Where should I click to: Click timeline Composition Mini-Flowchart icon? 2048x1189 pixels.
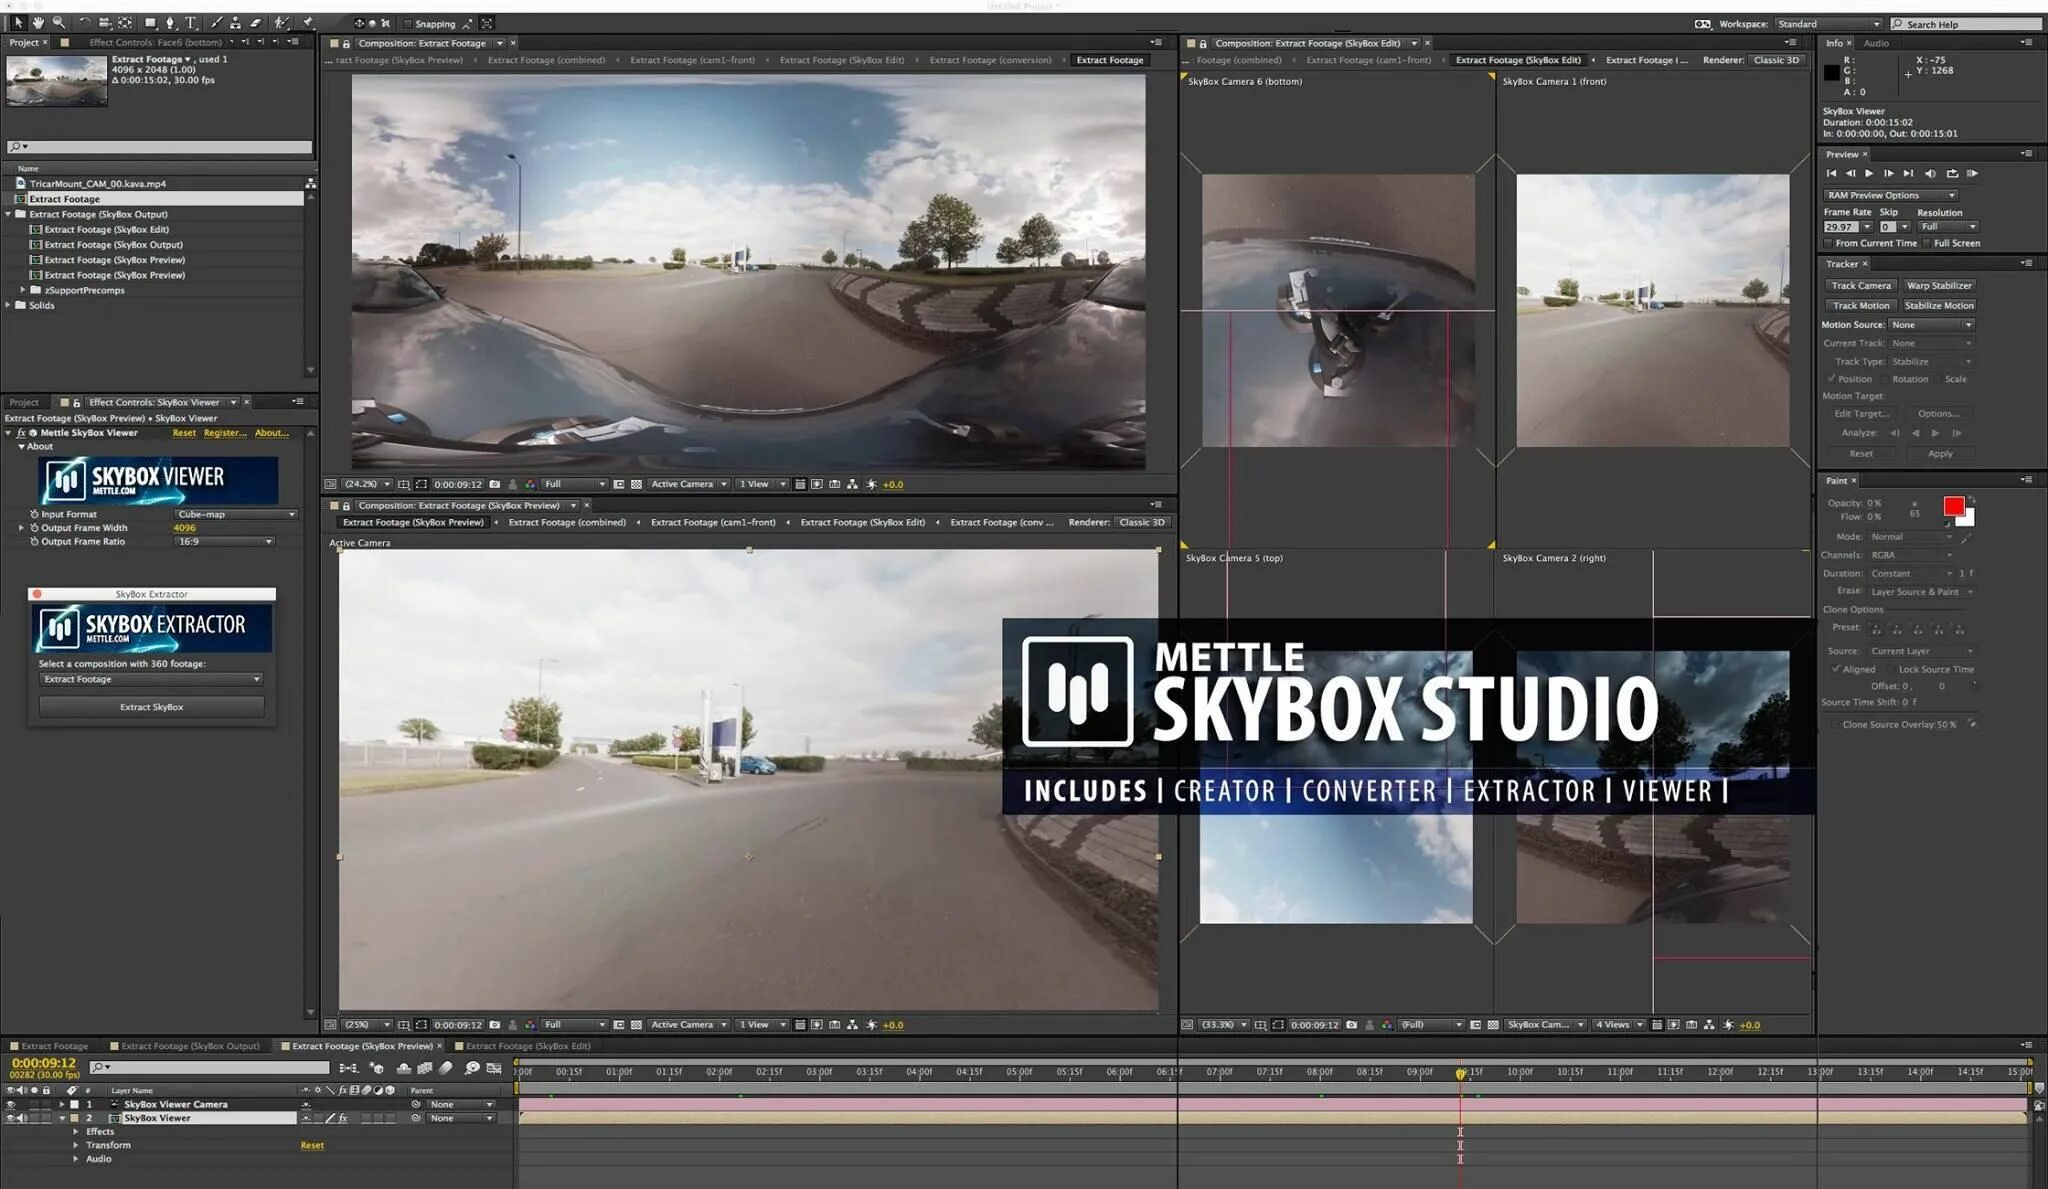pyautogui.click(x=349, y=1068)
